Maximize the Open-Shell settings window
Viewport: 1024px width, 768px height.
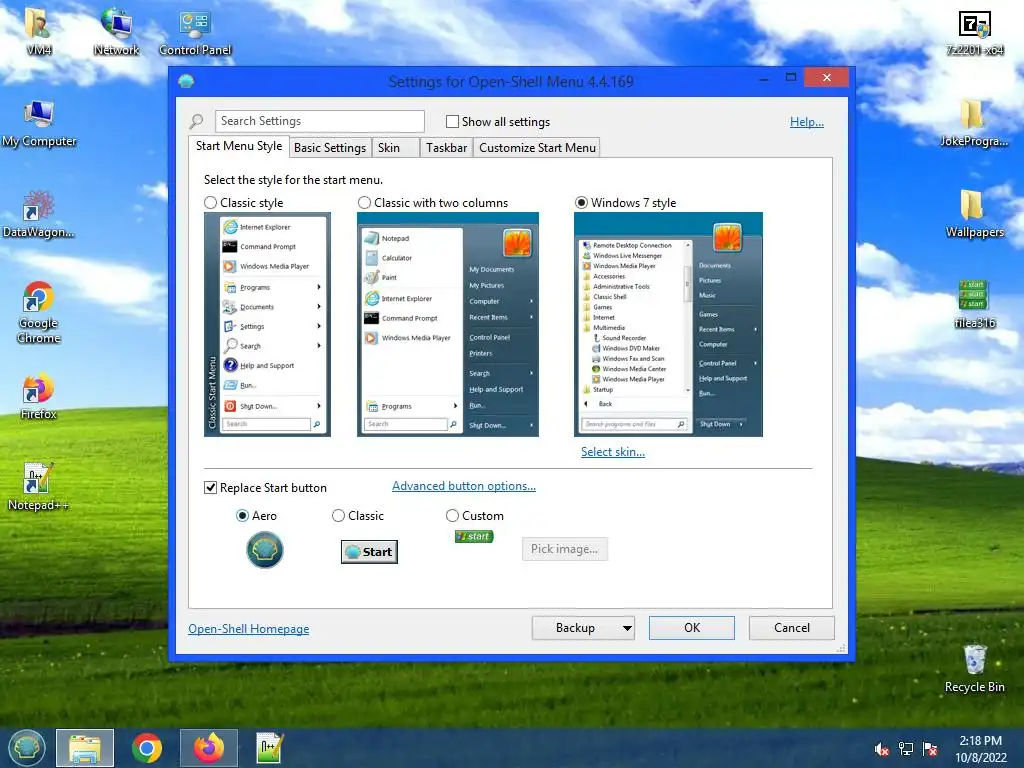[x=791, y=78]
